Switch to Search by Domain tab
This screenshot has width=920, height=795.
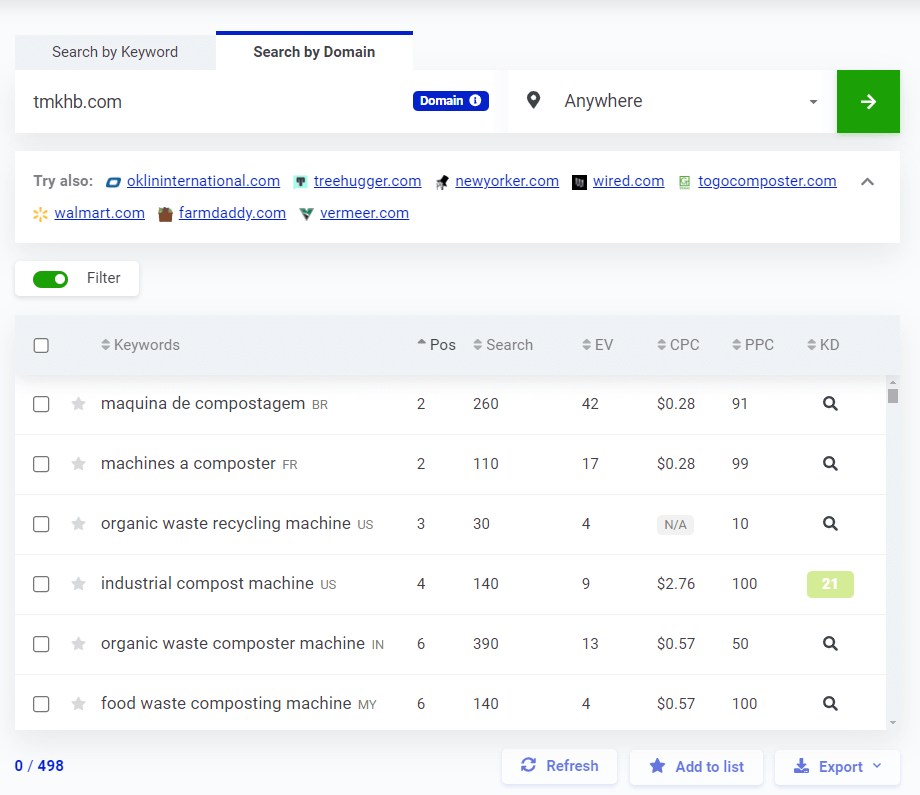tap(314, 52)
